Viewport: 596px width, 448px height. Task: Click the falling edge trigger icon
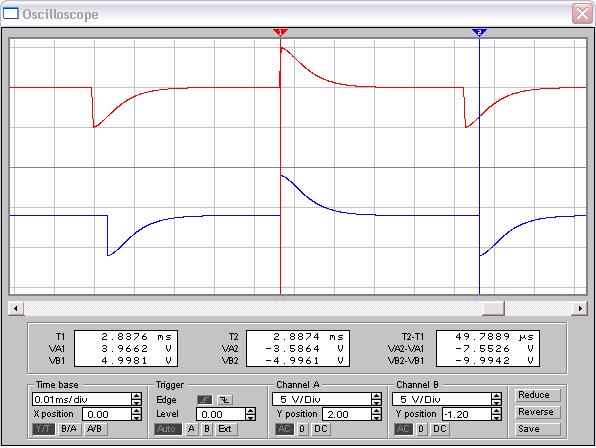[x=225, y=400]
